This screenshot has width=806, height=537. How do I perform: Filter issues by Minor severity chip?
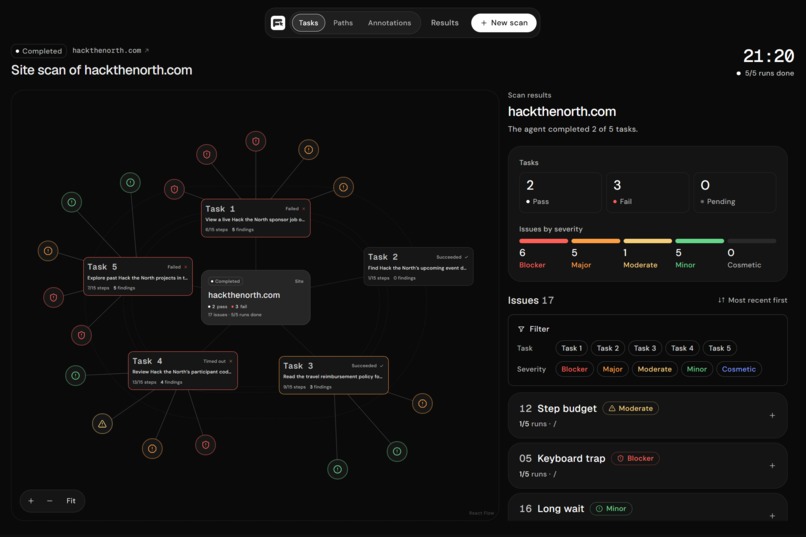[697, 369]
